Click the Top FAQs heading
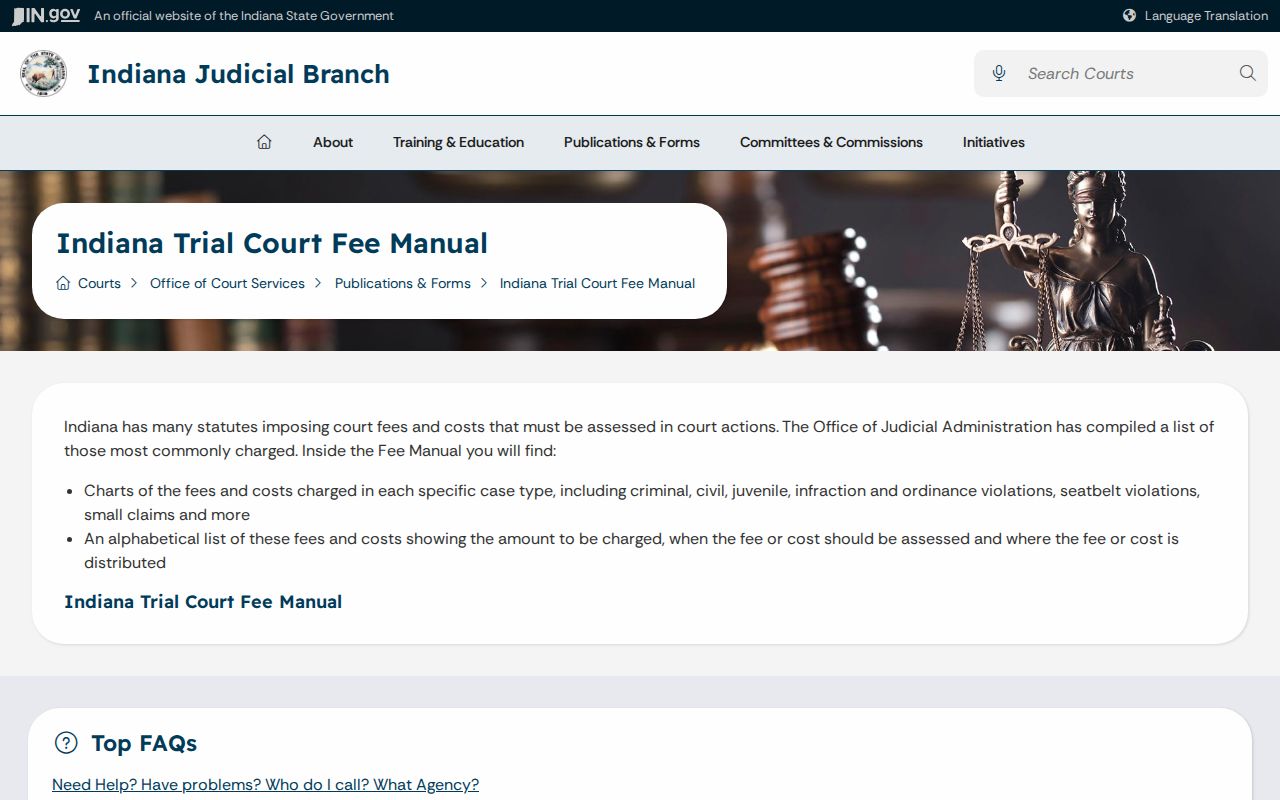 click(144, 743)
